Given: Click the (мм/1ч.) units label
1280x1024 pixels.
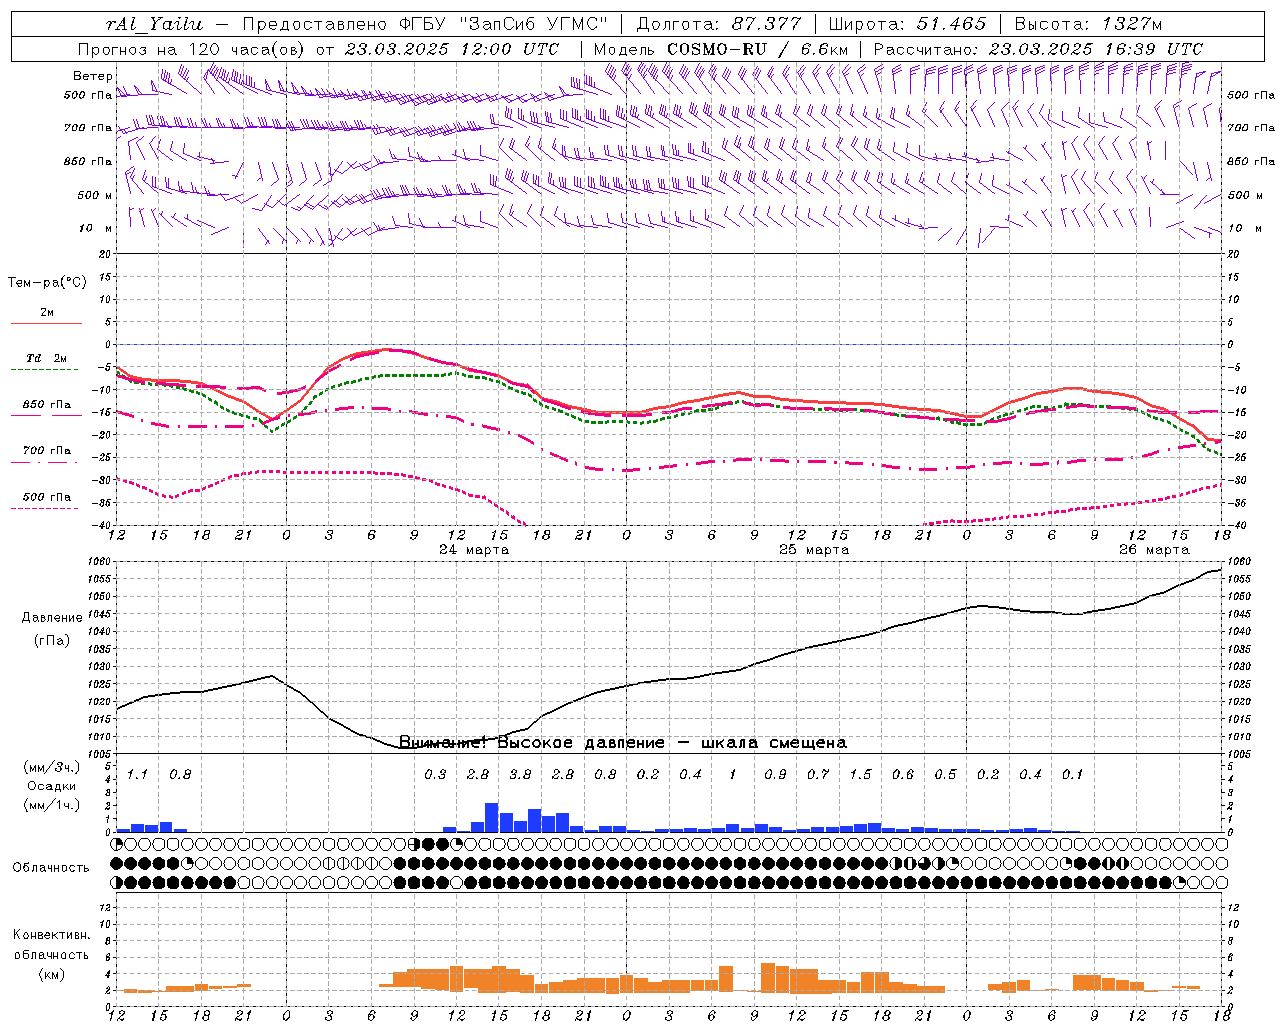Looking at the screenshot, I should point(52,805).
